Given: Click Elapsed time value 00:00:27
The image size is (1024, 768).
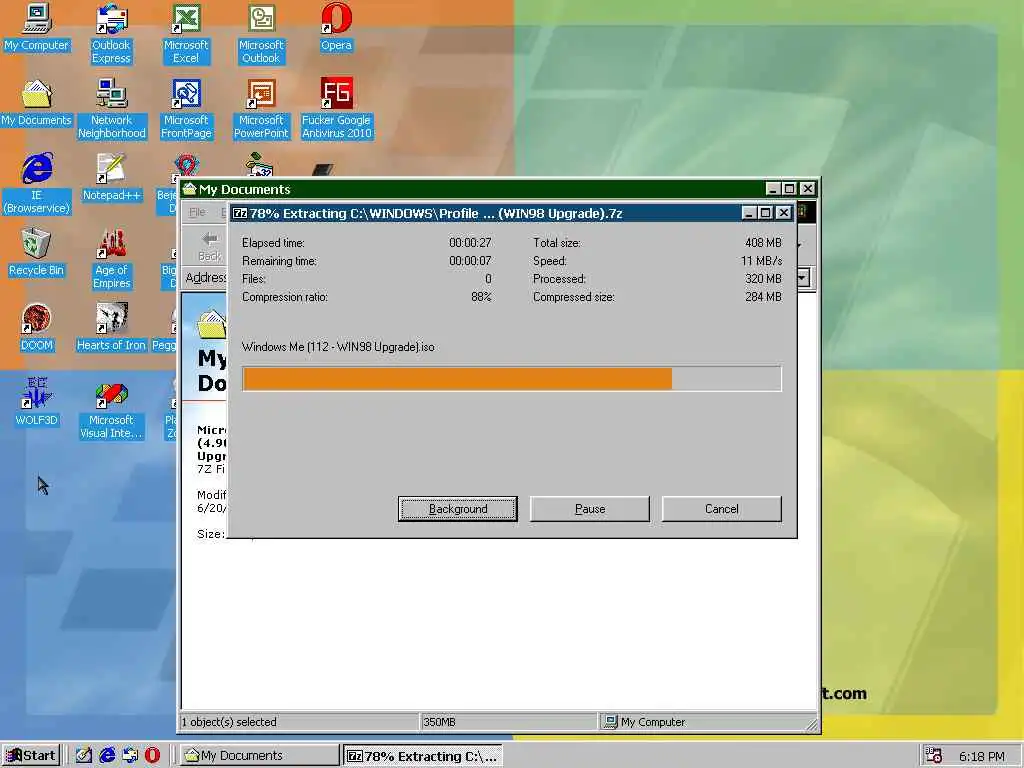Looking at the screenshot, I should pyautogui.click(x=470, y=243).
